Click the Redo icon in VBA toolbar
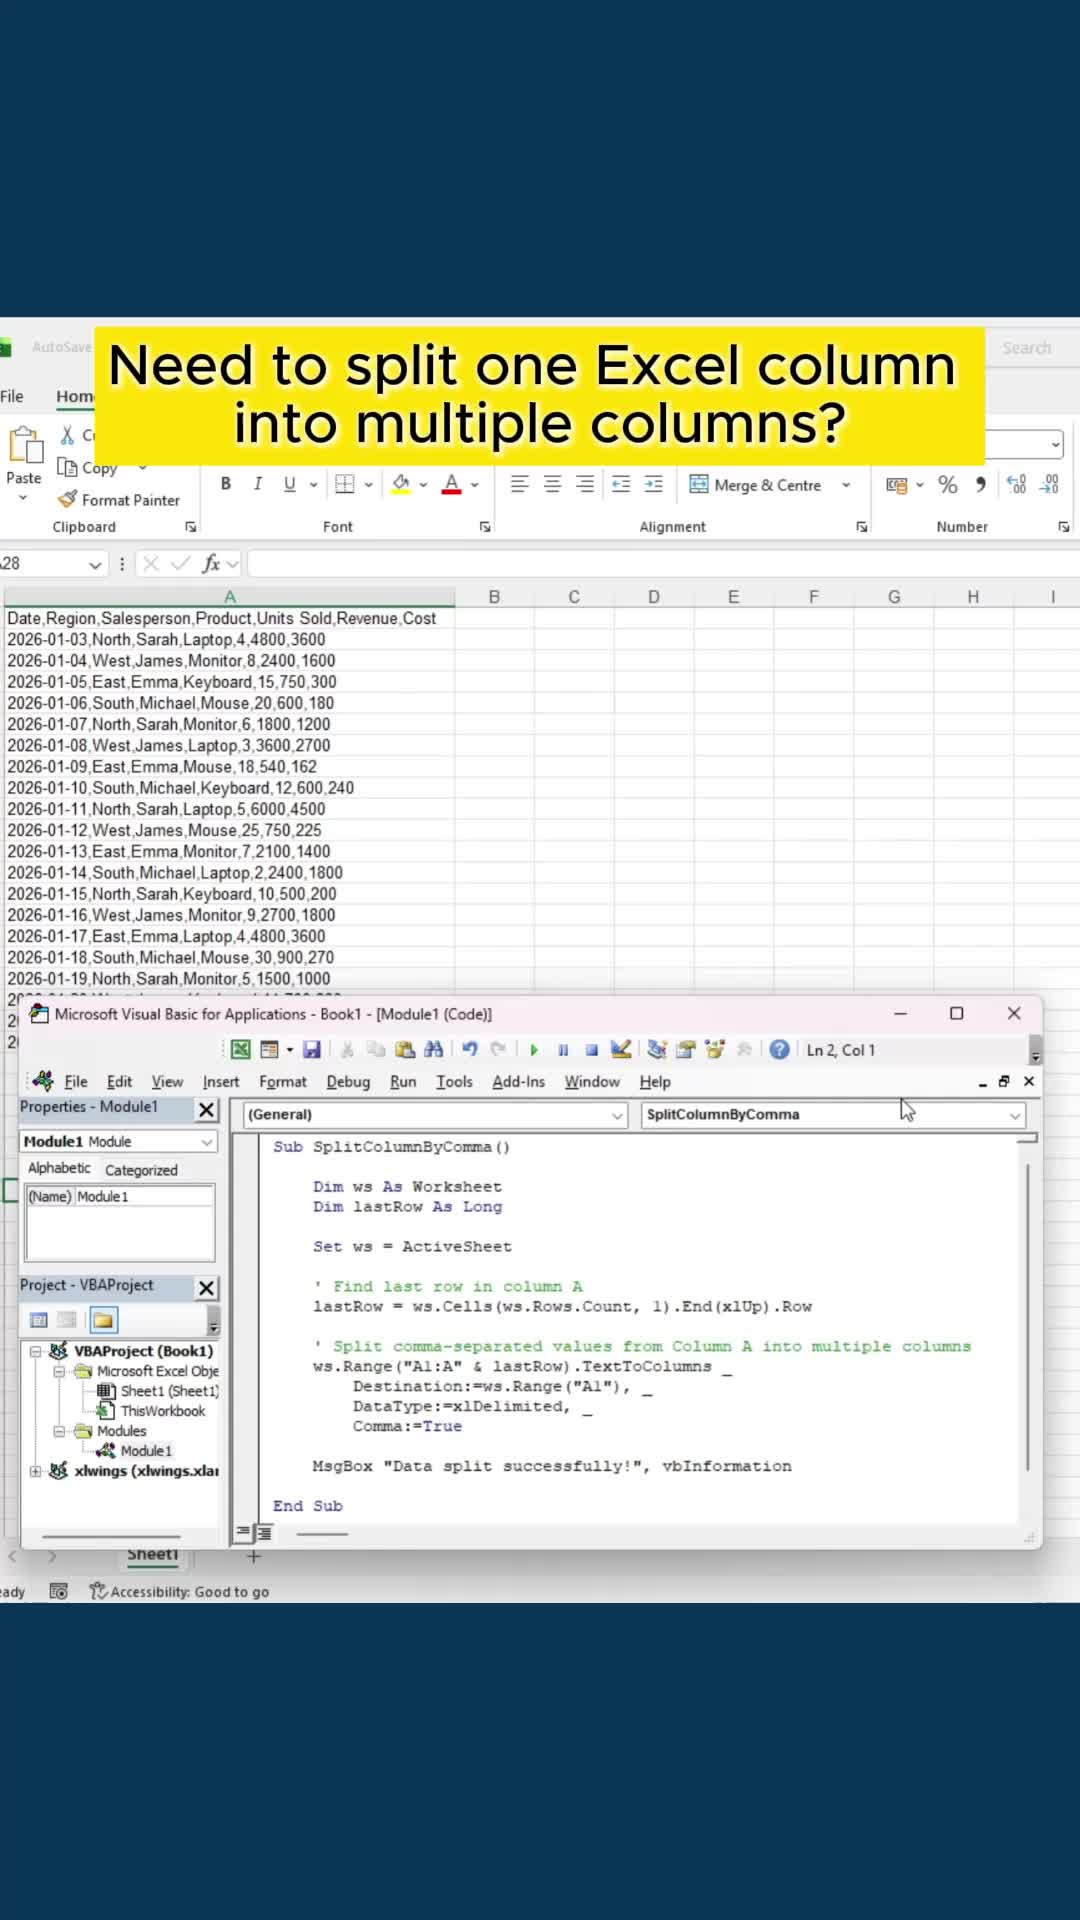The image size is (1080, 1920). point(497,1049)
